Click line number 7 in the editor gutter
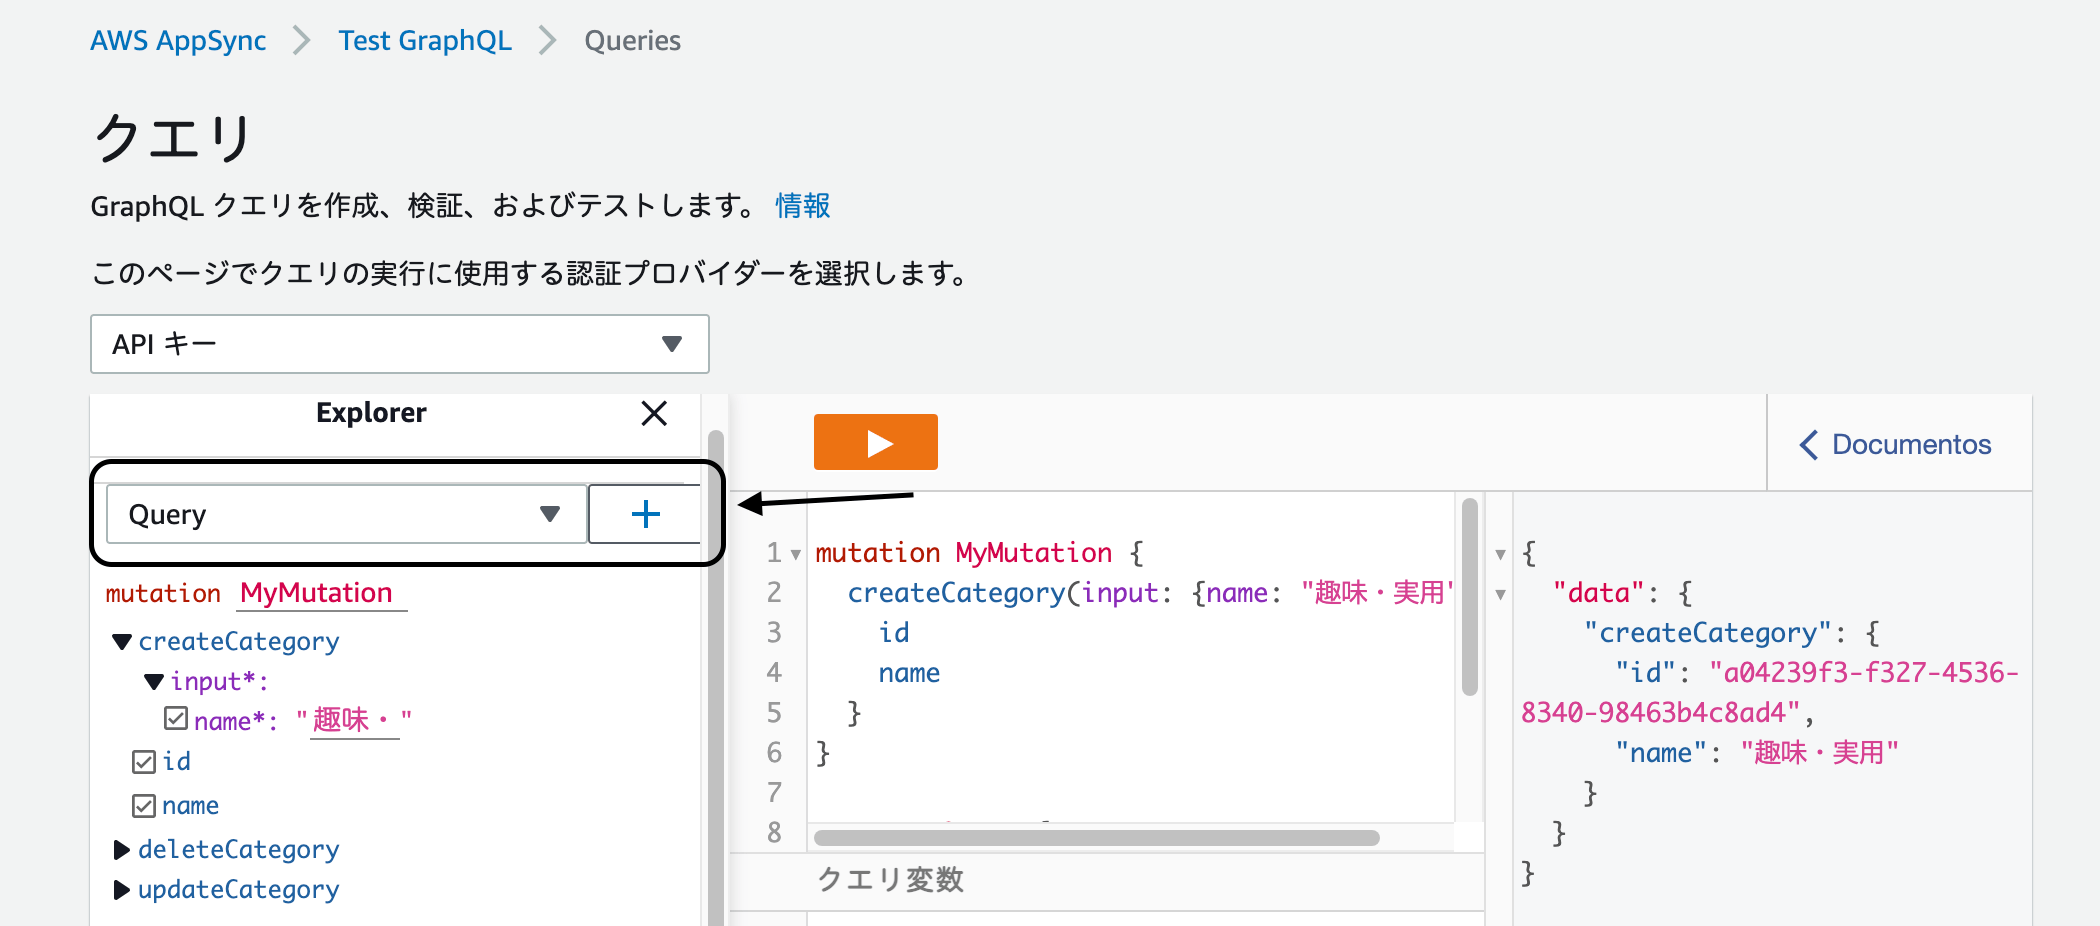The width and height of the screenshot is (2100, 926). (x=774, y=793)
